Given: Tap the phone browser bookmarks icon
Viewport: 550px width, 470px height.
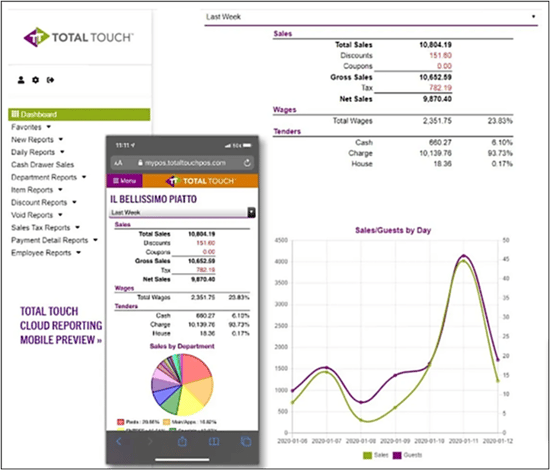Looking at the screenshot, I should point(214,442).
